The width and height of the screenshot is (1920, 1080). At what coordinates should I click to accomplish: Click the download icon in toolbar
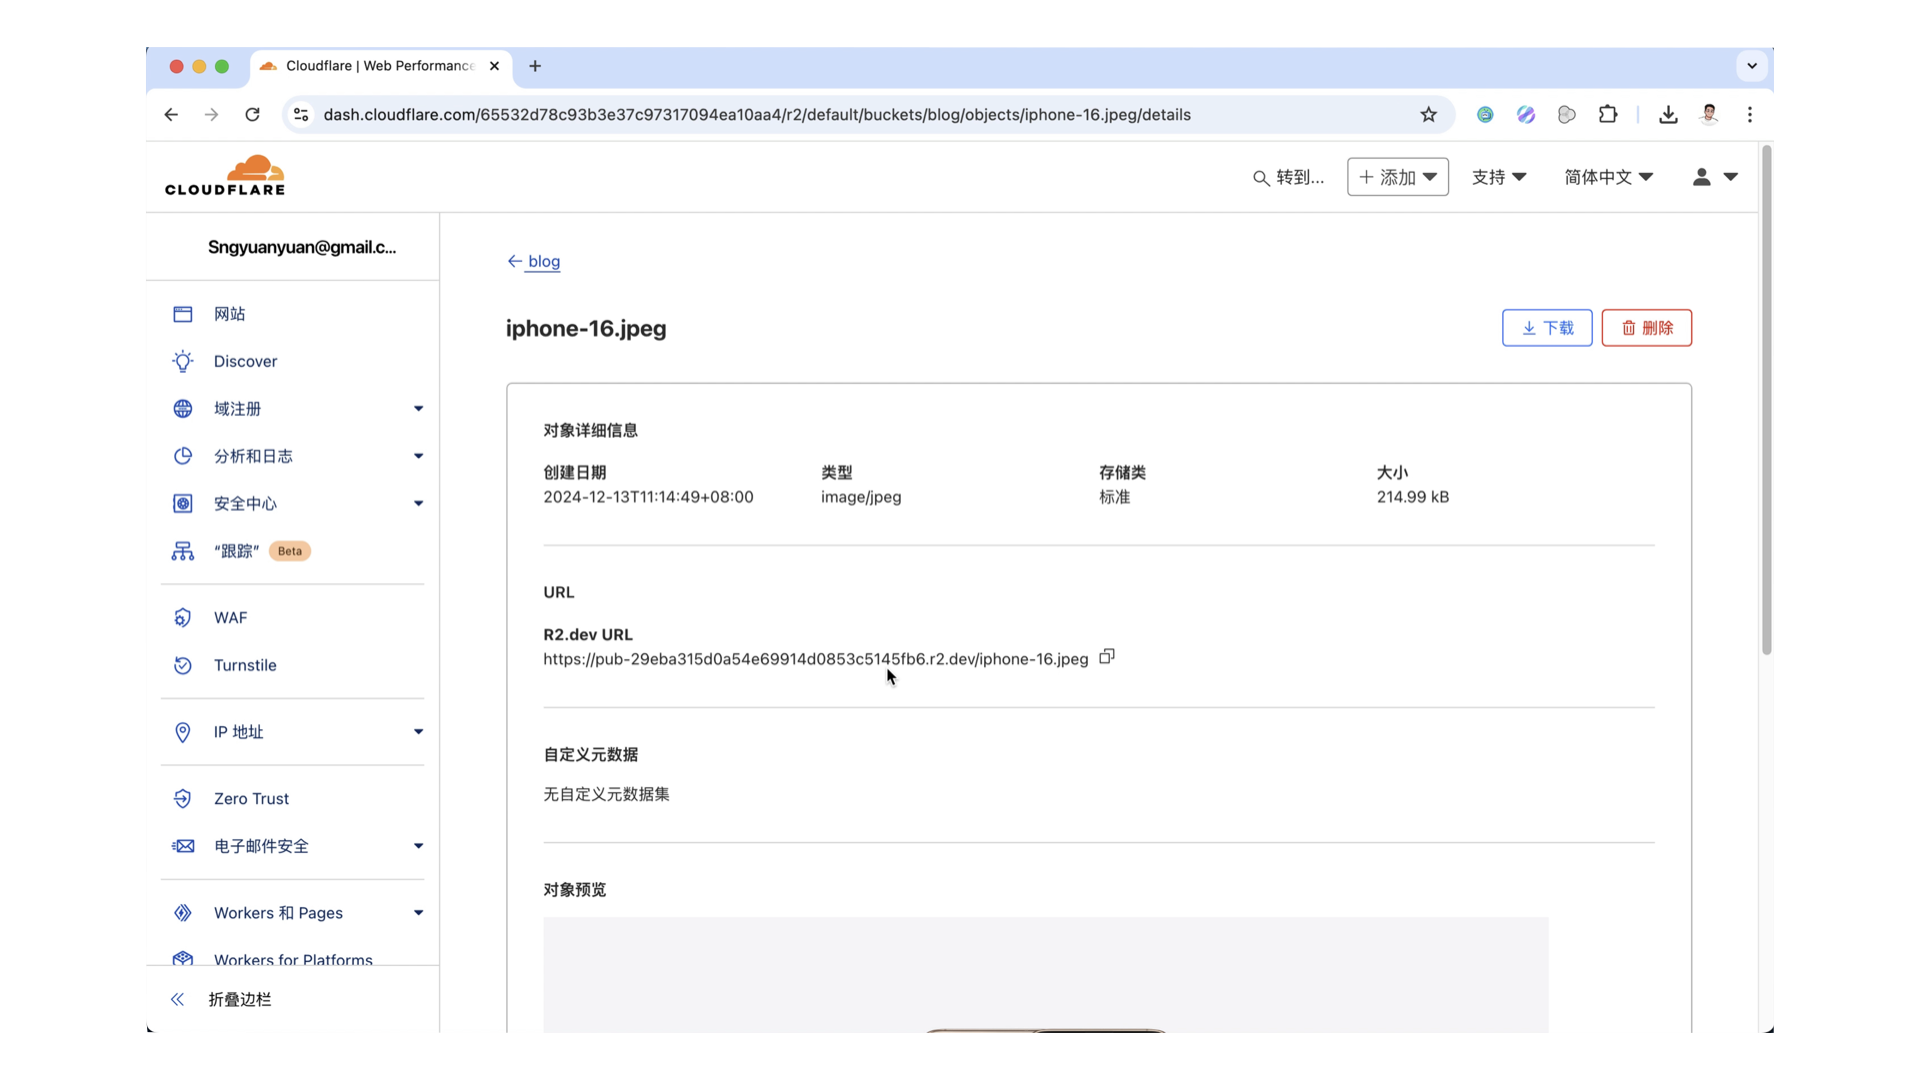[1667, 115]
